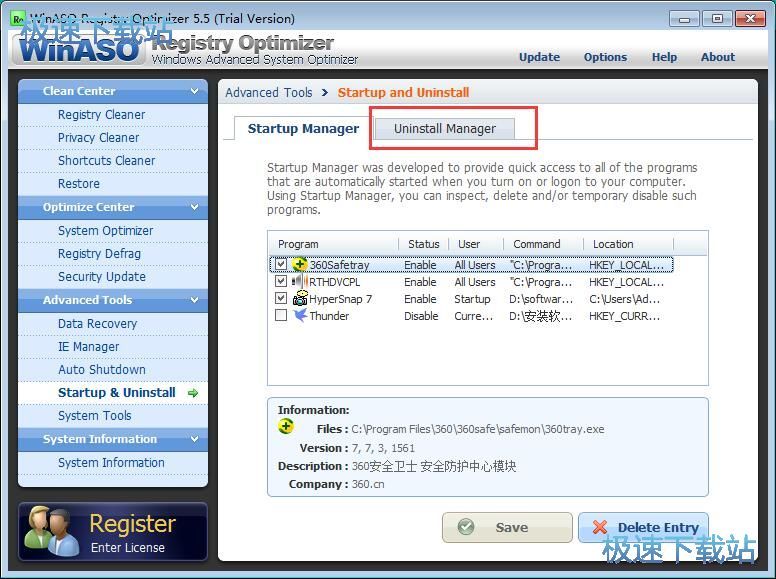
Task: Click the green arrow beside Startup & Uninstall
Action: (x=193, y=393)
